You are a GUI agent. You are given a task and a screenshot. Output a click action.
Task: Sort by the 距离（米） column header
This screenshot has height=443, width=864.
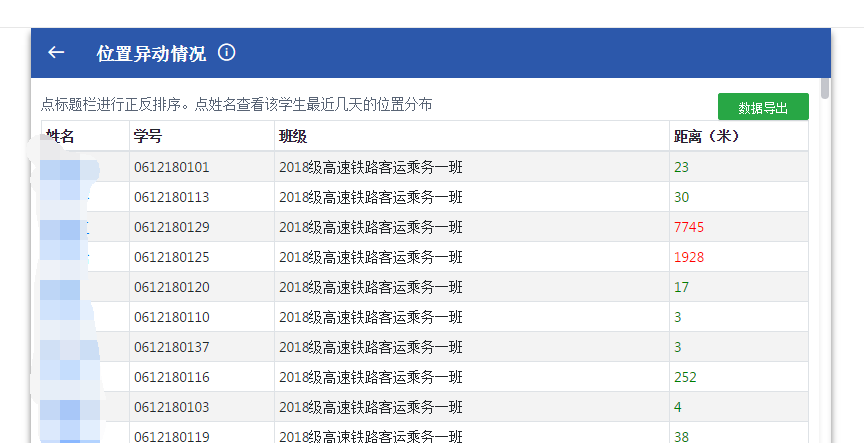click(706, 136)
